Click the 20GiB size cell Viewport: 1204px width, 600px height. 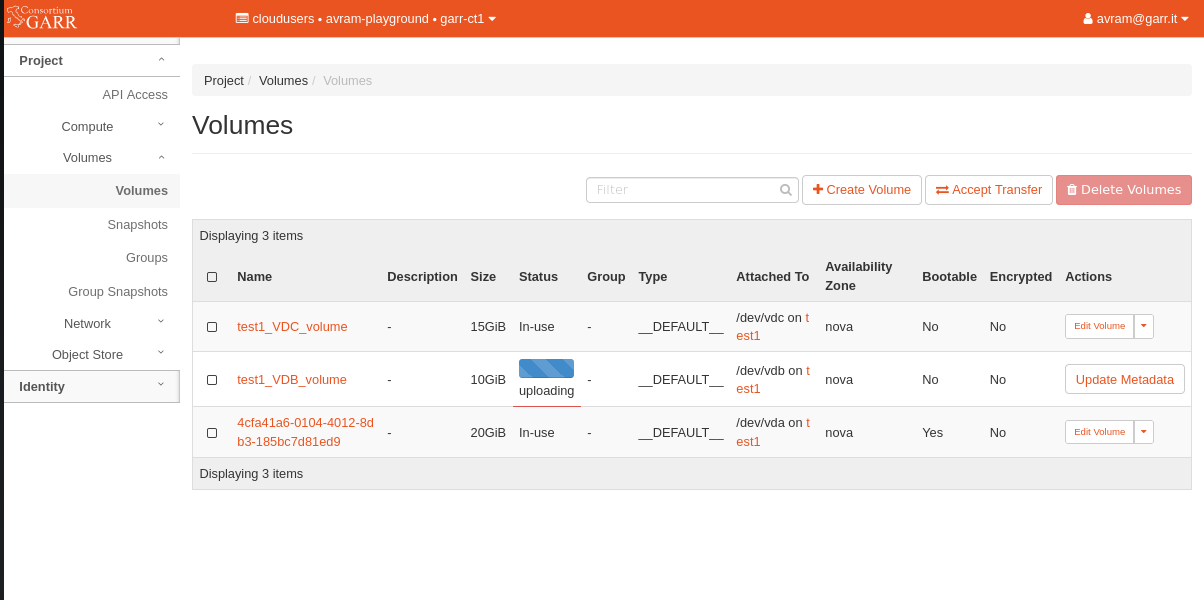(x=488, y=433)
